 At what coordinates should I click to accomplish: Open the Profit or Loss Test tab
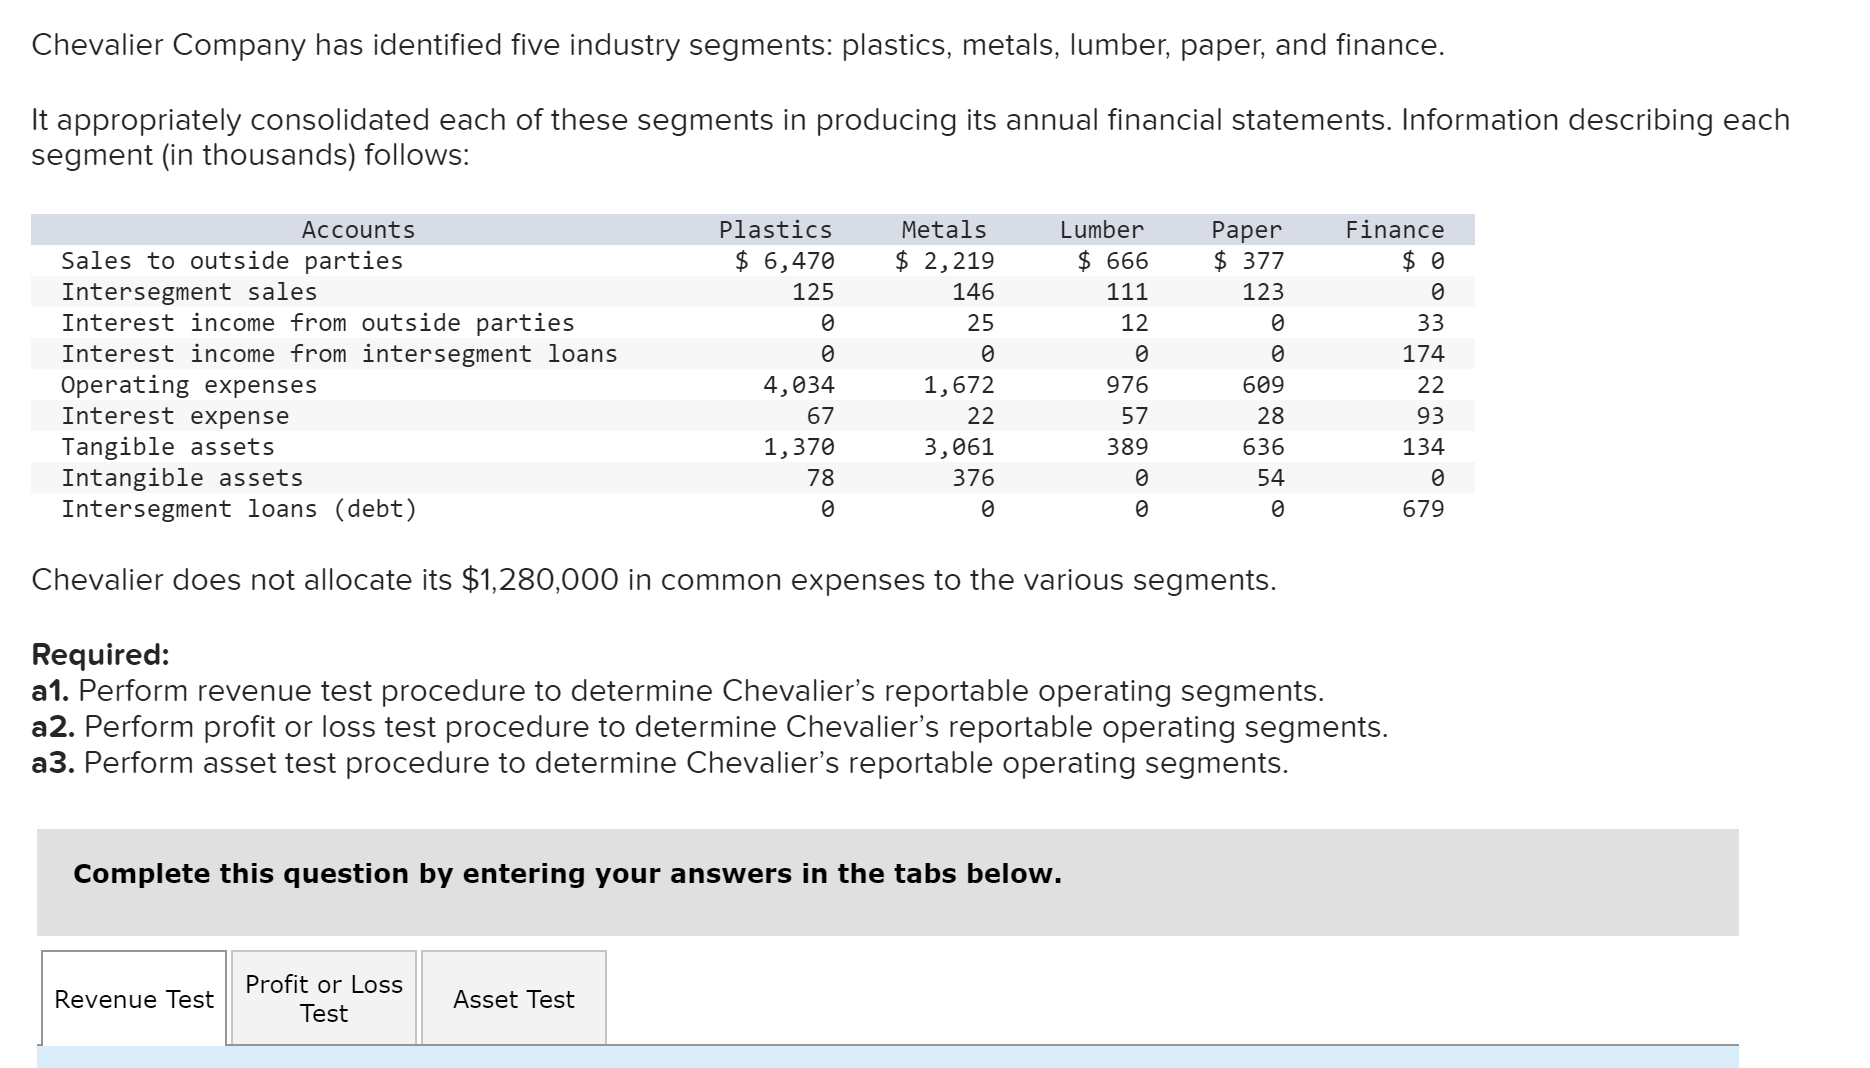click(322, 998)
